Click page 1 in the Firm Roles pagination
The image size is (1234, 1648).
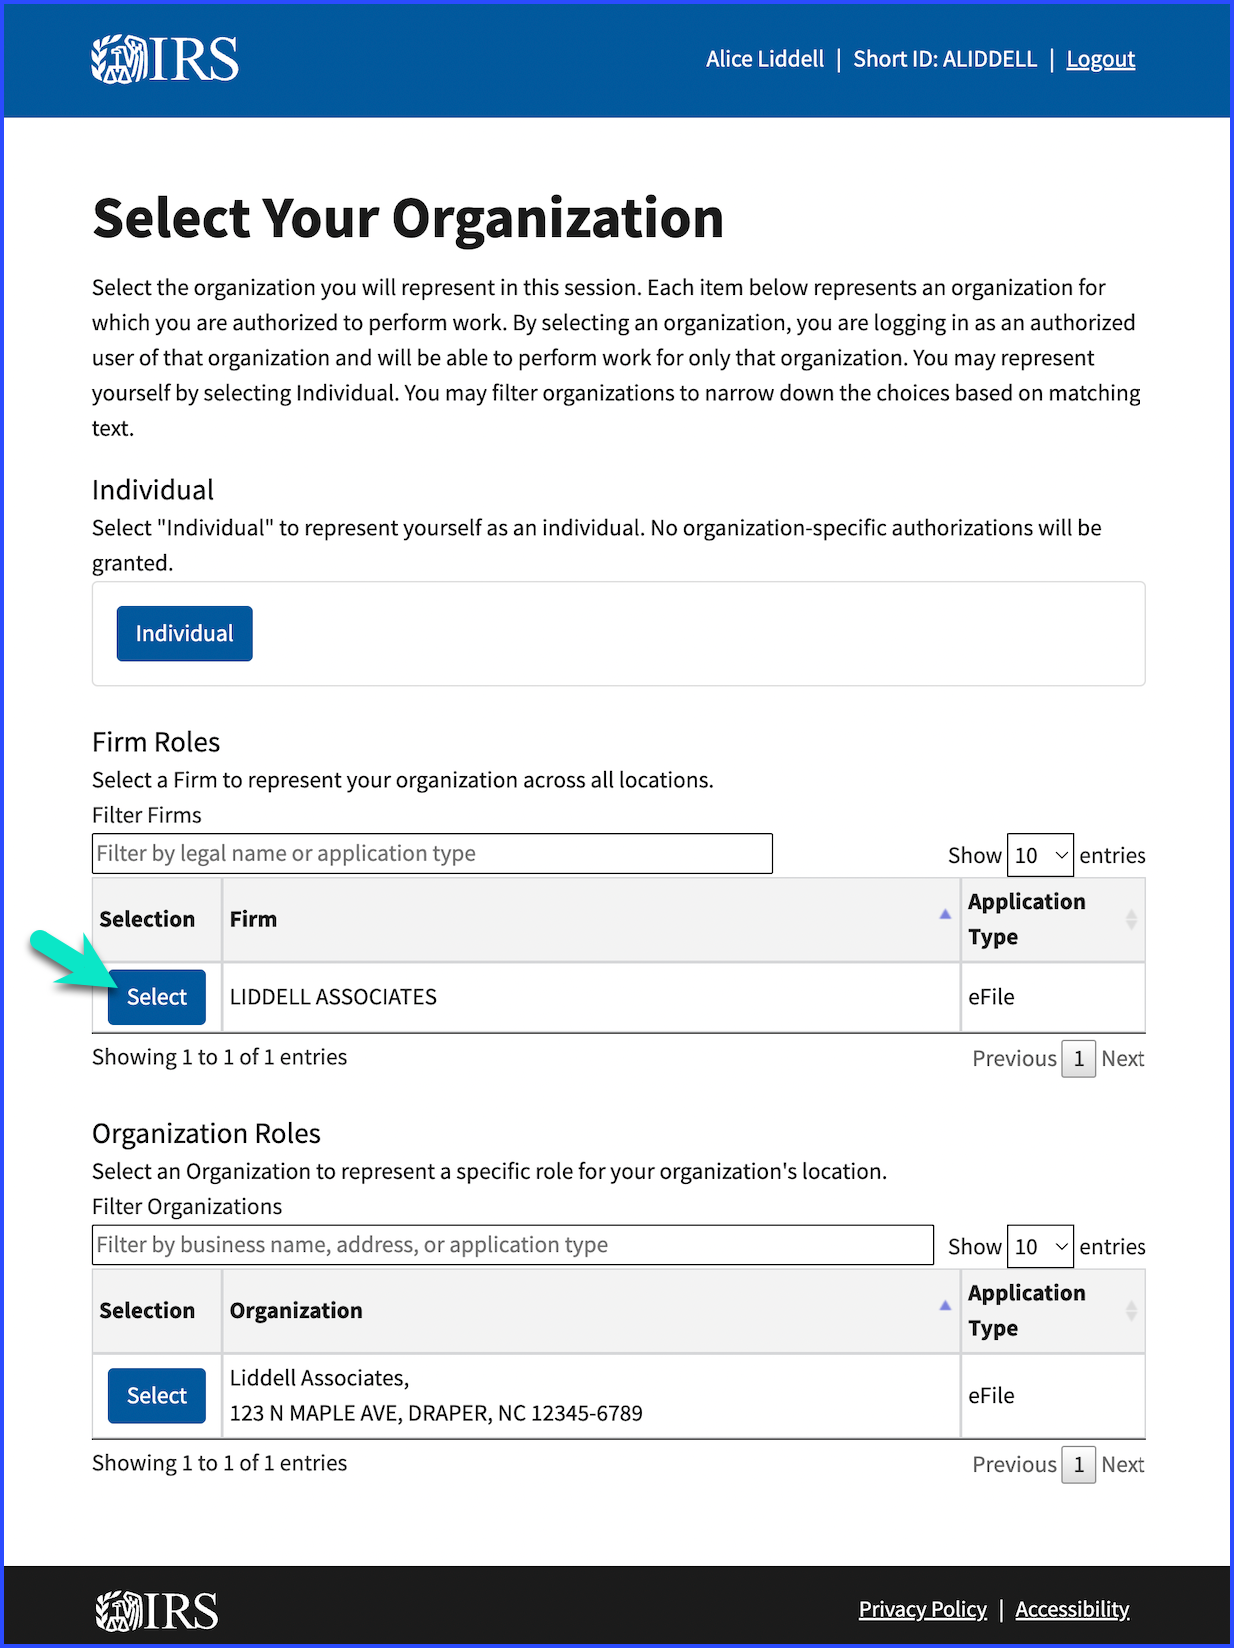tap(1078, 1058)
